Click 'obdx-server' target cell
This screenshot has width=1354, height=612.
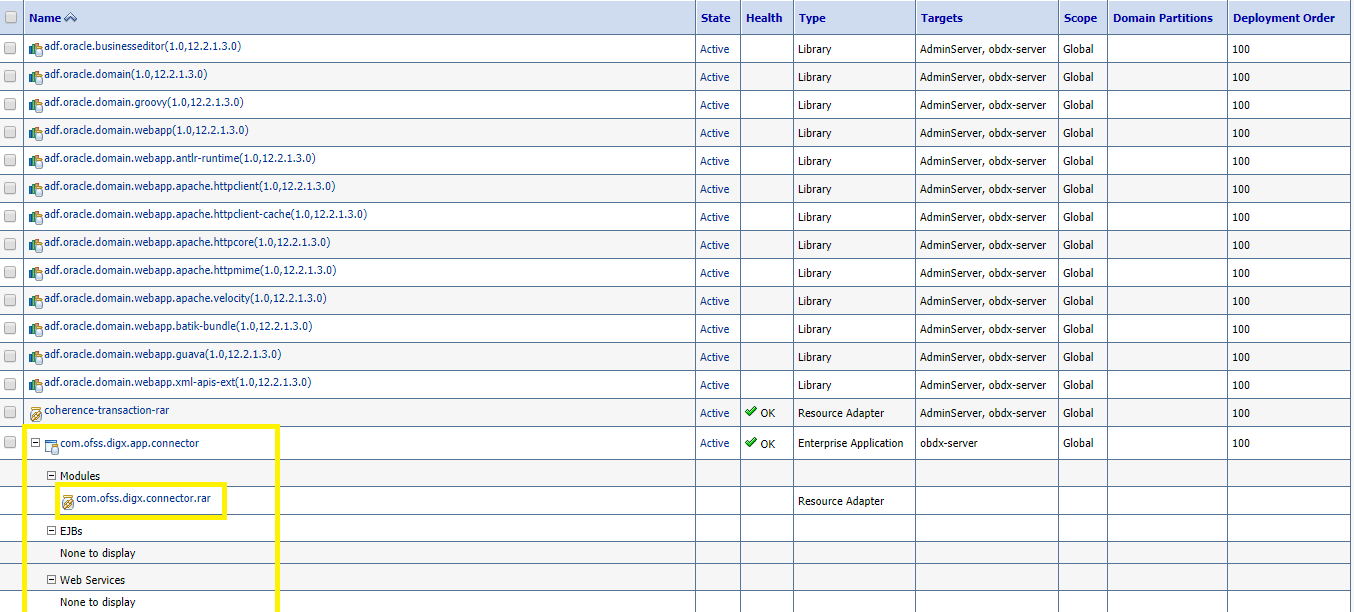(x=949, y=443)
